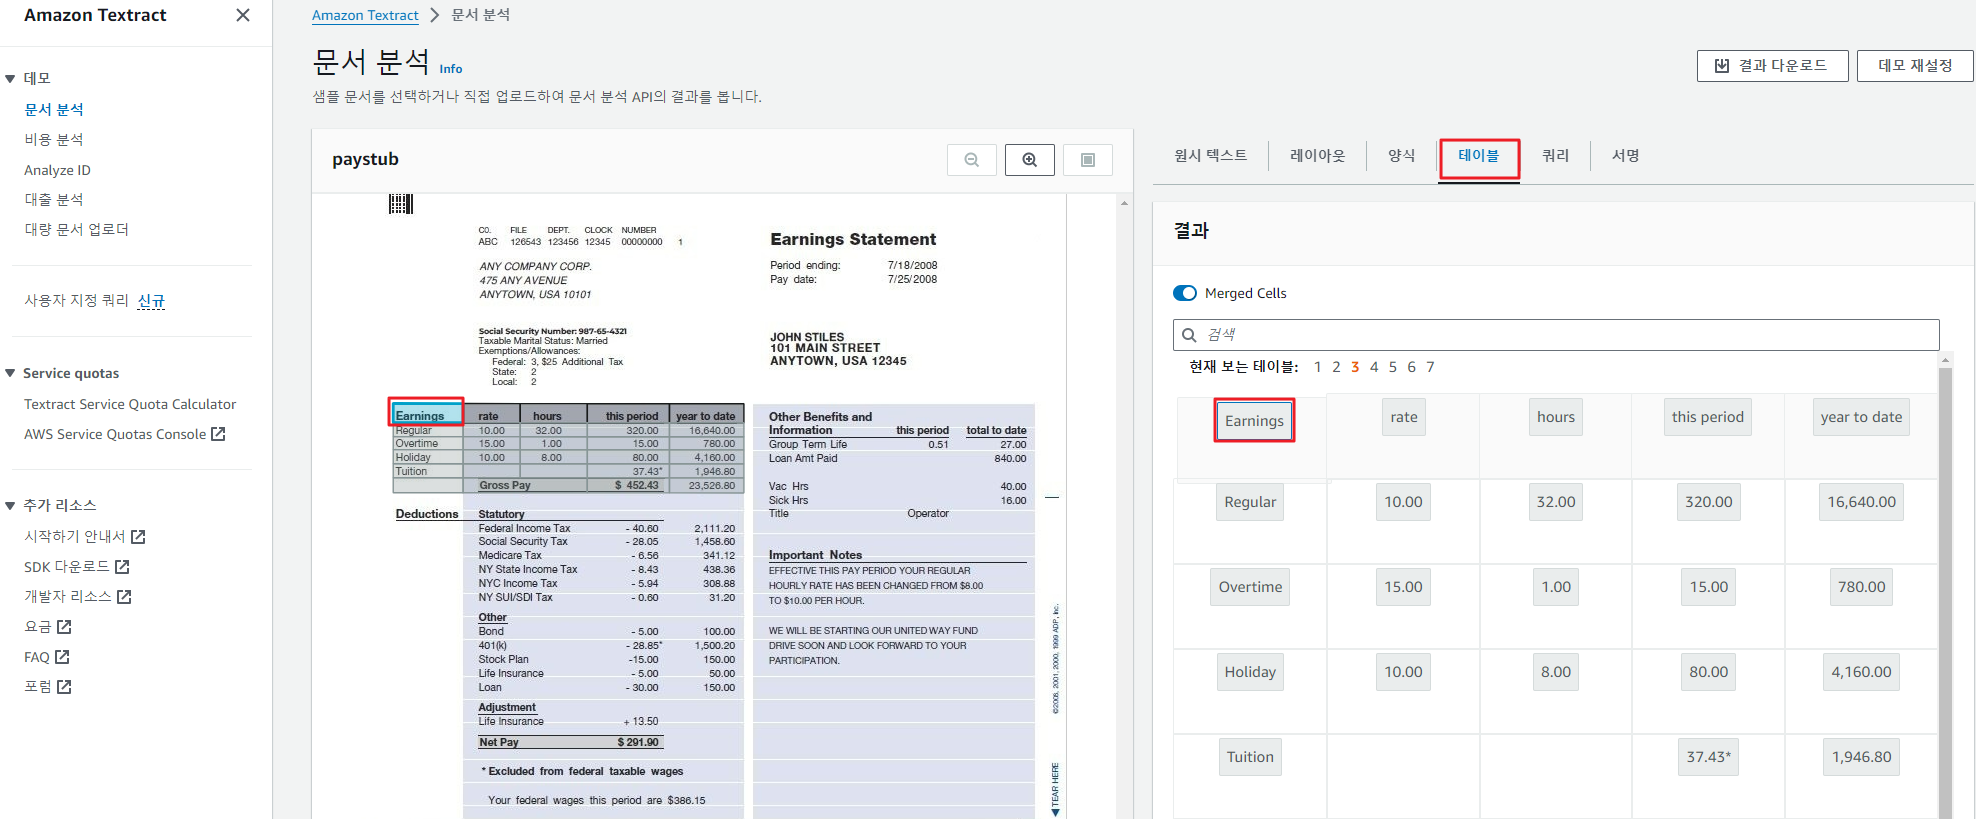Collapse the 추가 리소스 section

point(10,505)
